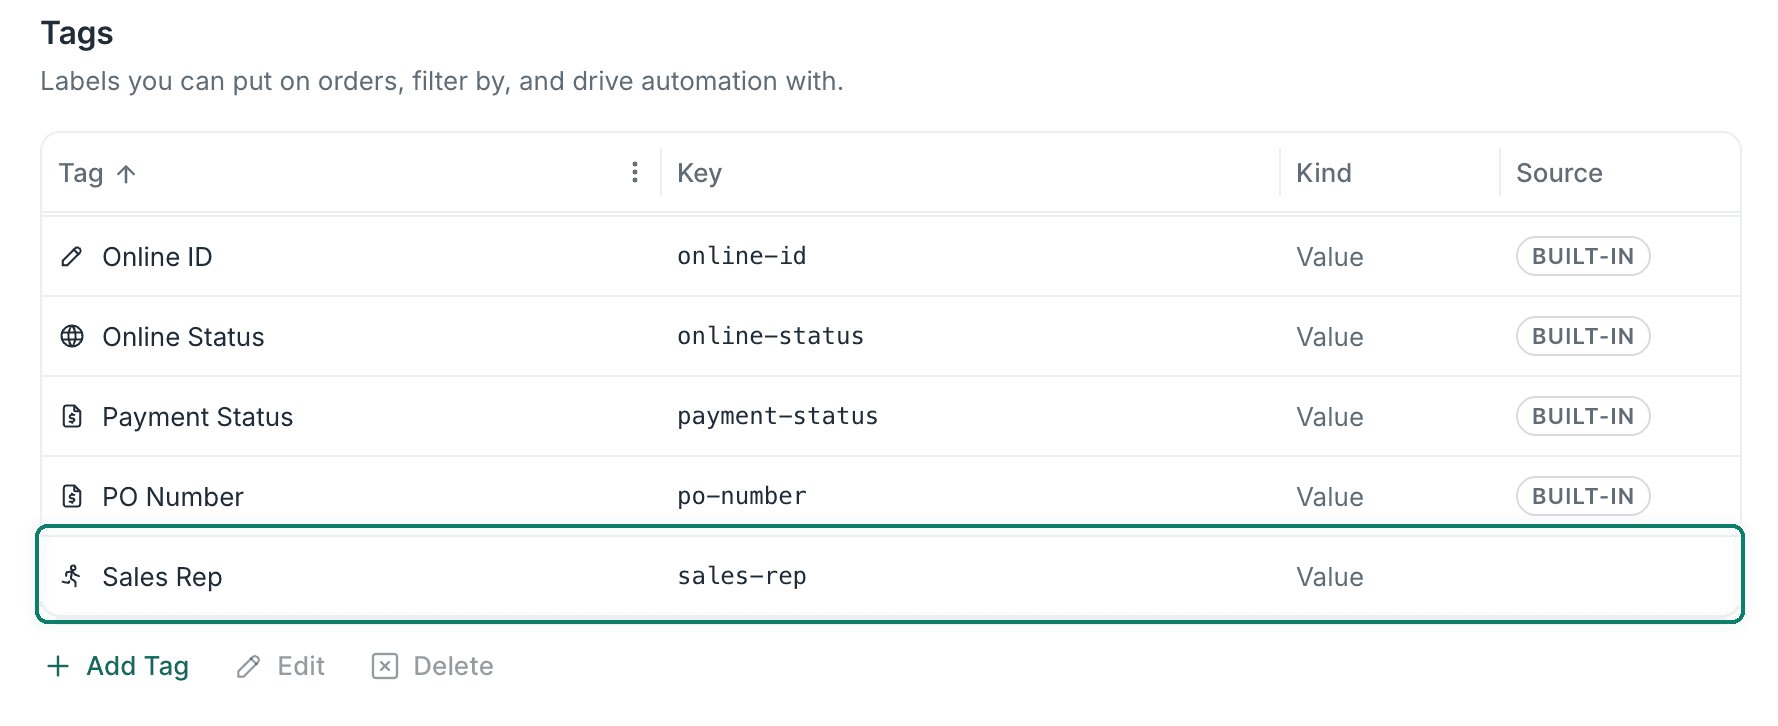Click the BUILT-IN badge in Online Status row

[1583, 336]
